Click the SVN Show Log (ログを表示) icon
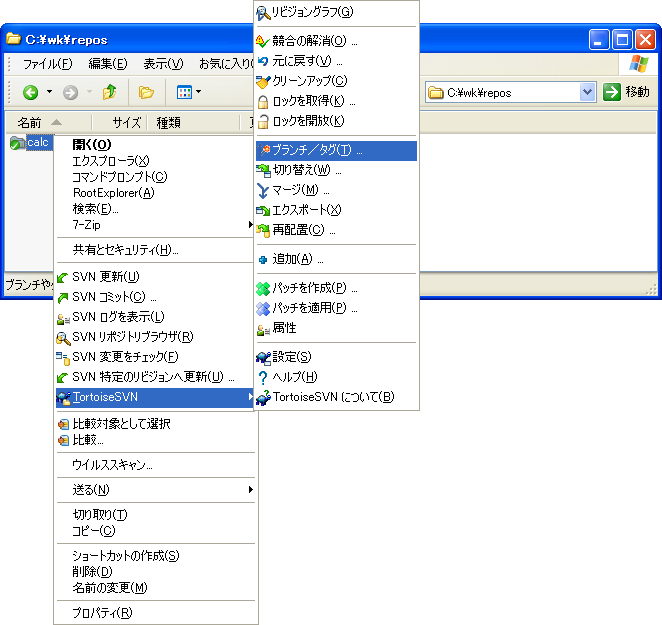The height and width of the screenshot is (625, 662). click(x=63, y=317)
